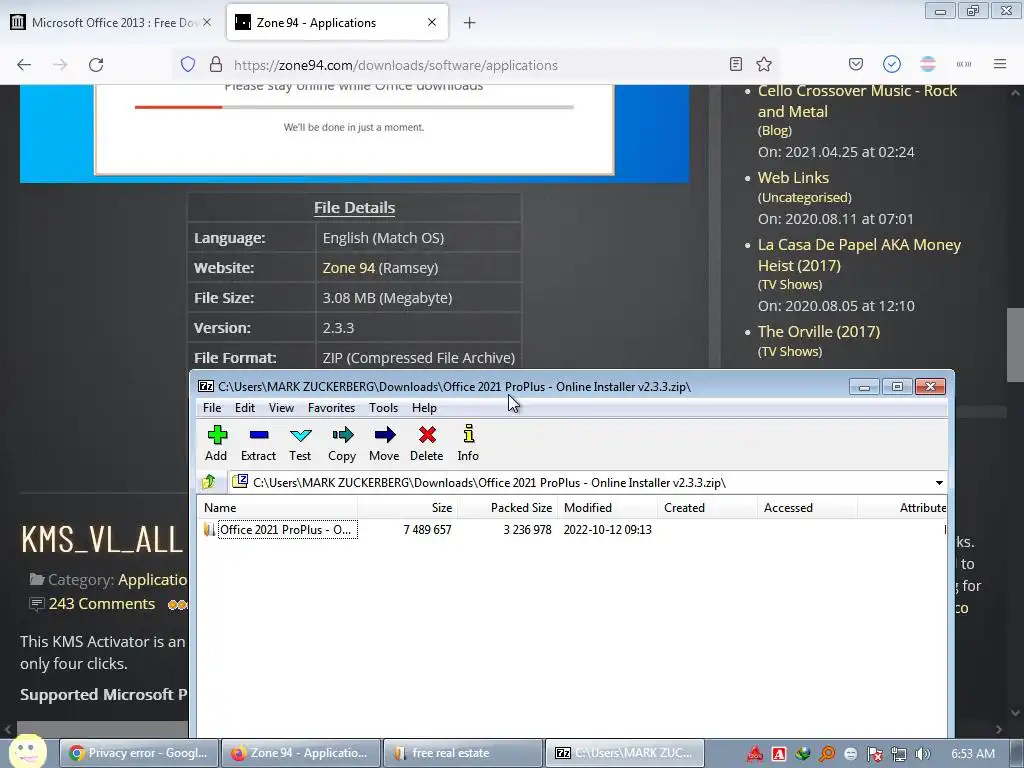Sort by Modified column header
Image resolution: width=1024 pixels, height=768 pixels.
point(607,507)
